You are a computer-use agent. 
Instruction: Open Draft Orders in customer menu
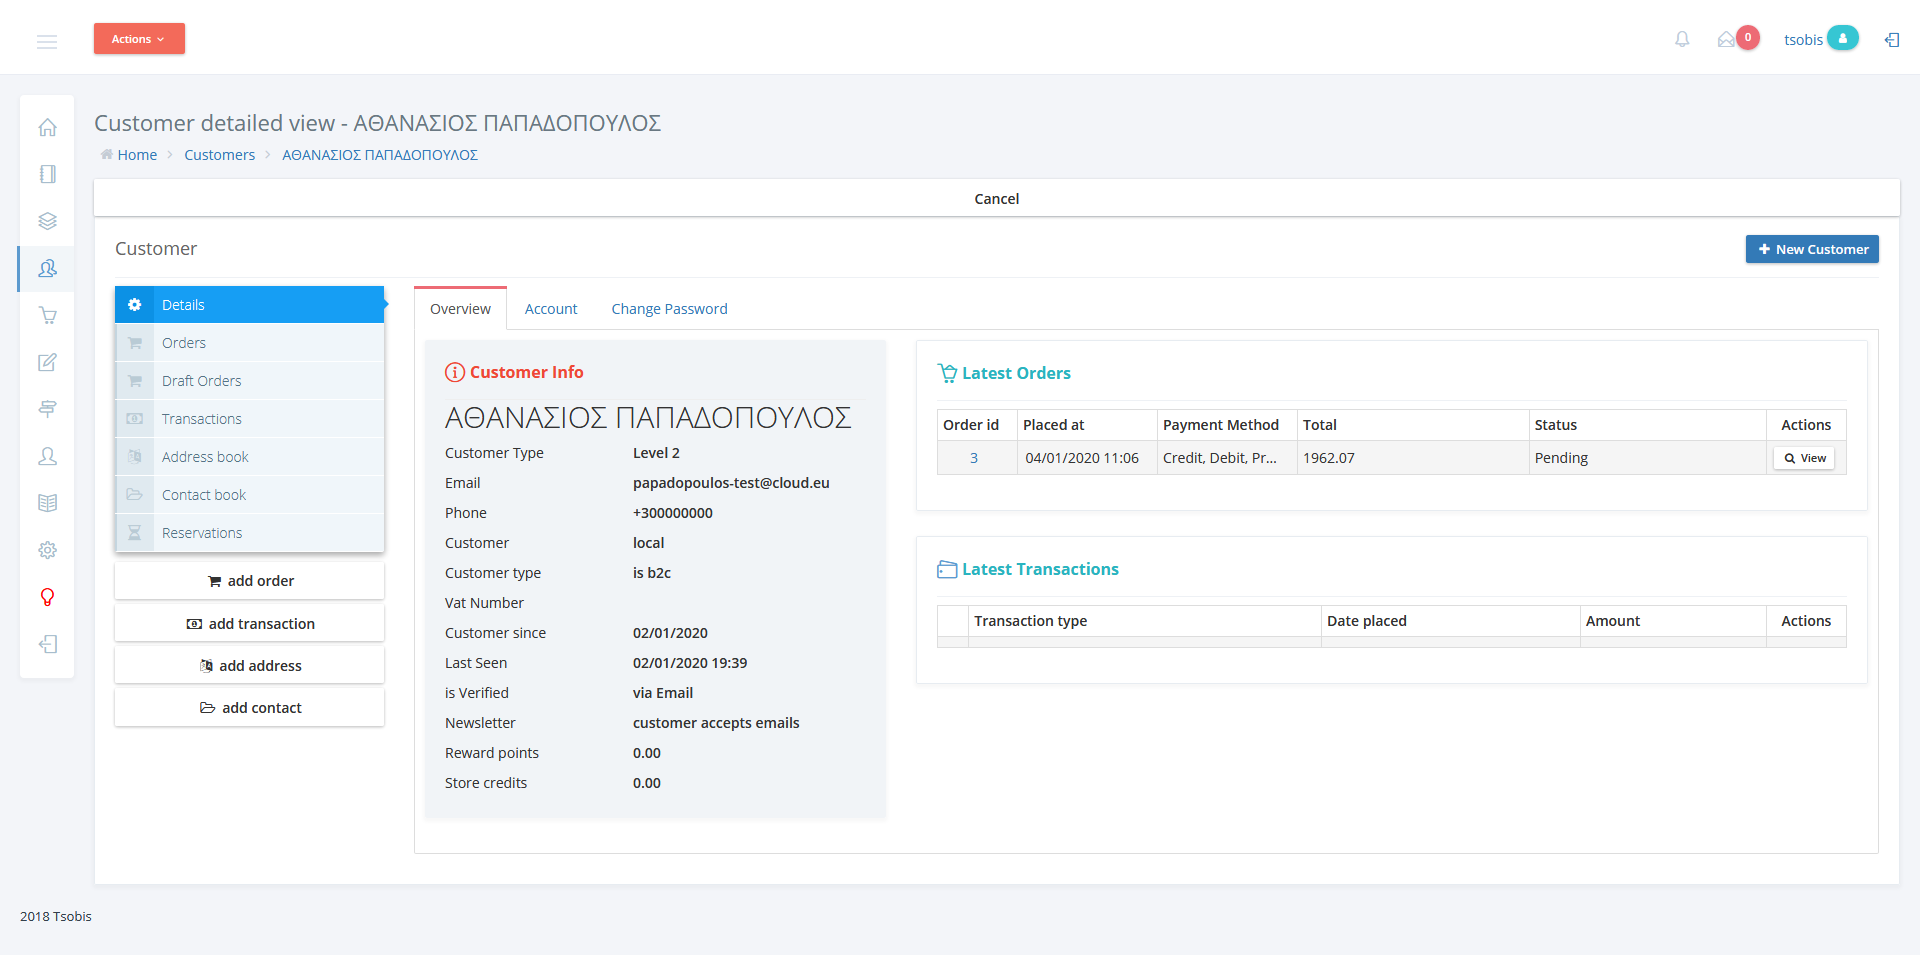250,381
